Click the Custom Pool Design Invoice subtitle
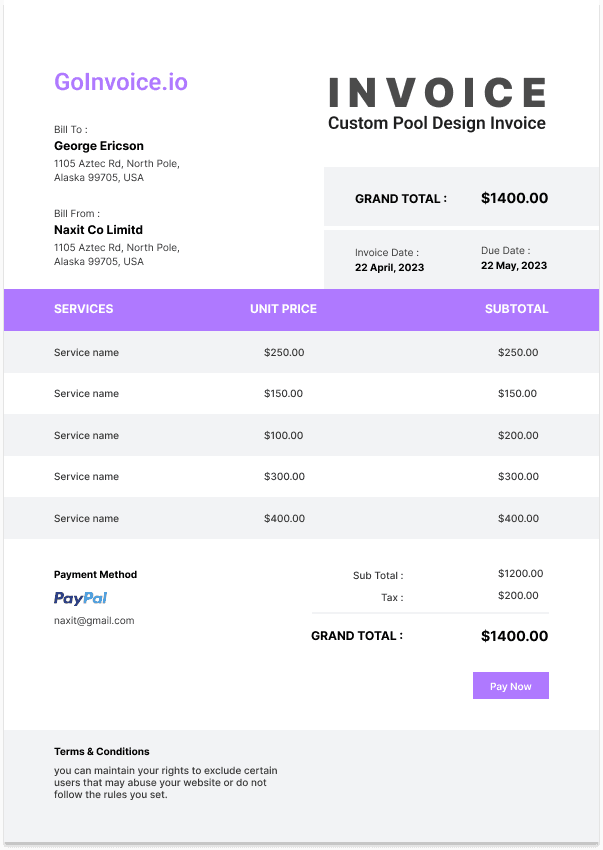Viewport: 603px width, 850px height. (x=437, y=123)
